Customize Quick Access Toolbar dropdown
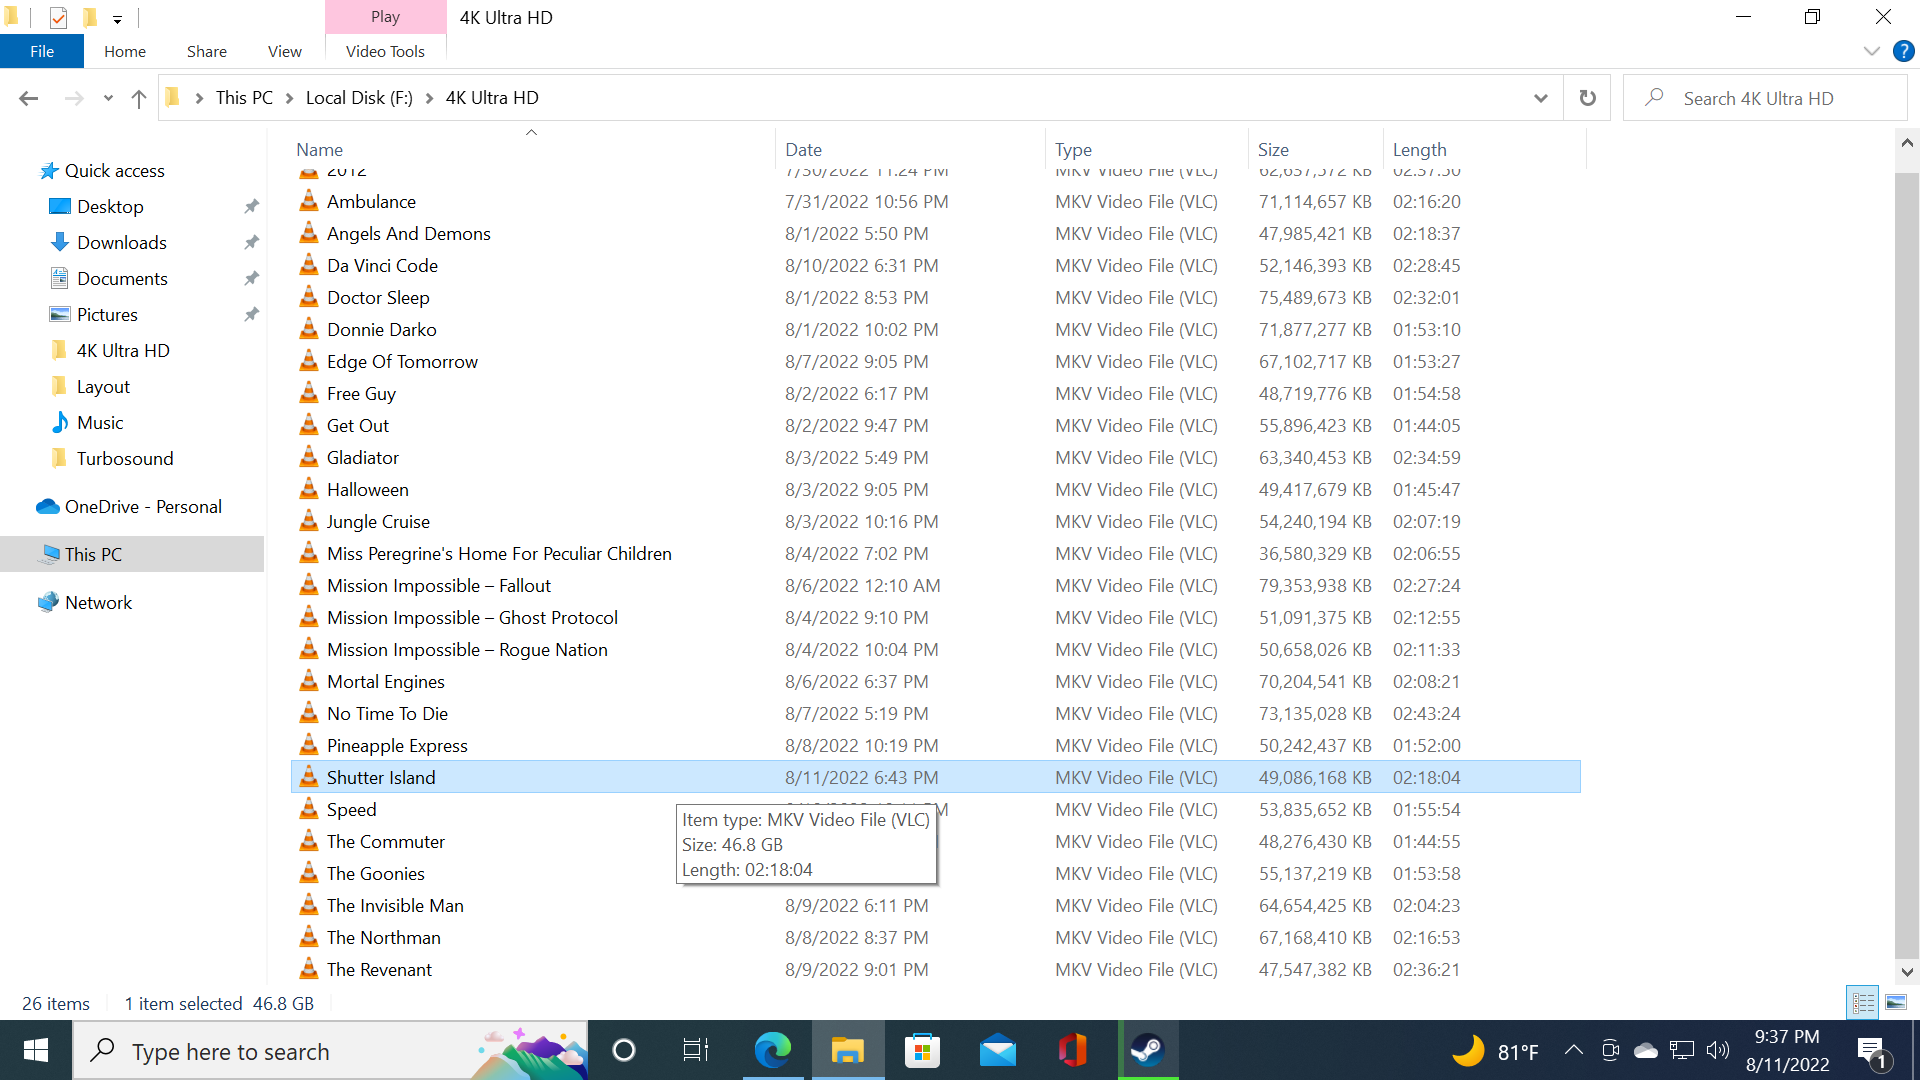Viewport: 1920px width, 1080px height. coord(117,19)
